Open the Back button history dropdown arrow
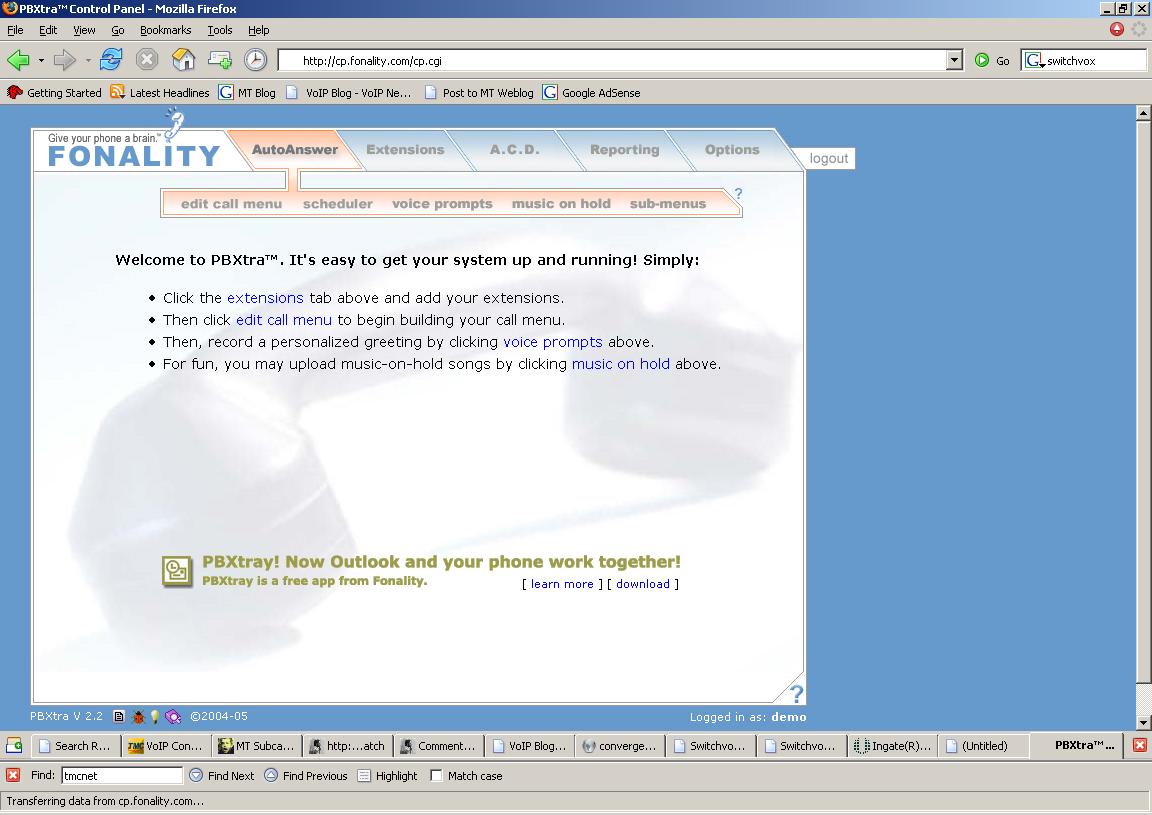This screenshot has height=815, width=1152. [x=41, y=61]
